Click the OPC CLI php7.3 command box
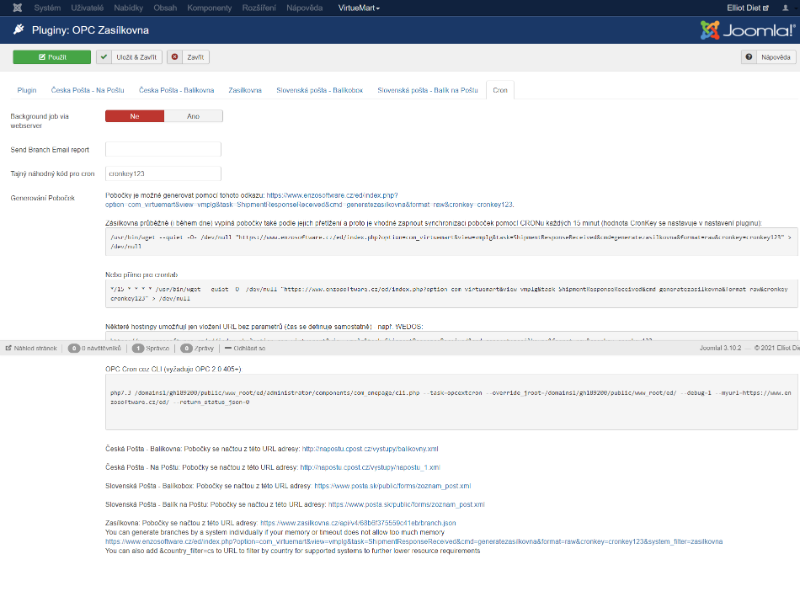 point(451,402)
